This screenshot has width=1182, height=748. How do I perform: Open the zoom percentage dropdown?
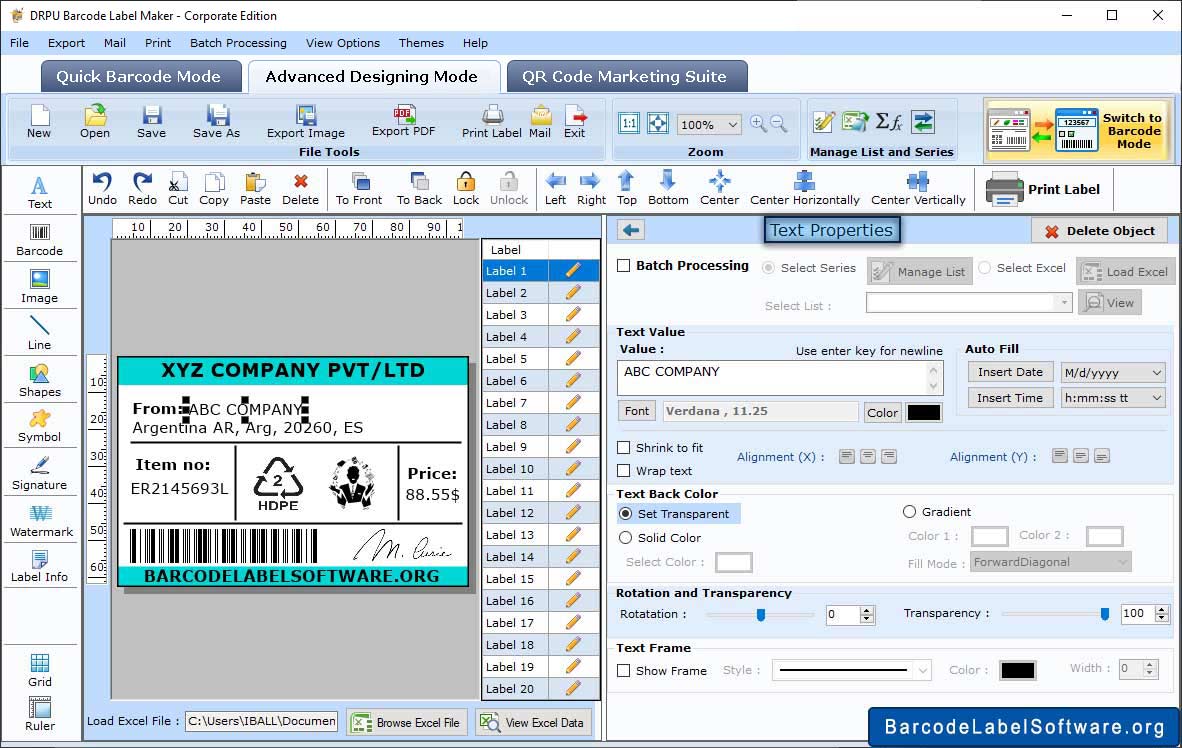[709, 124]
